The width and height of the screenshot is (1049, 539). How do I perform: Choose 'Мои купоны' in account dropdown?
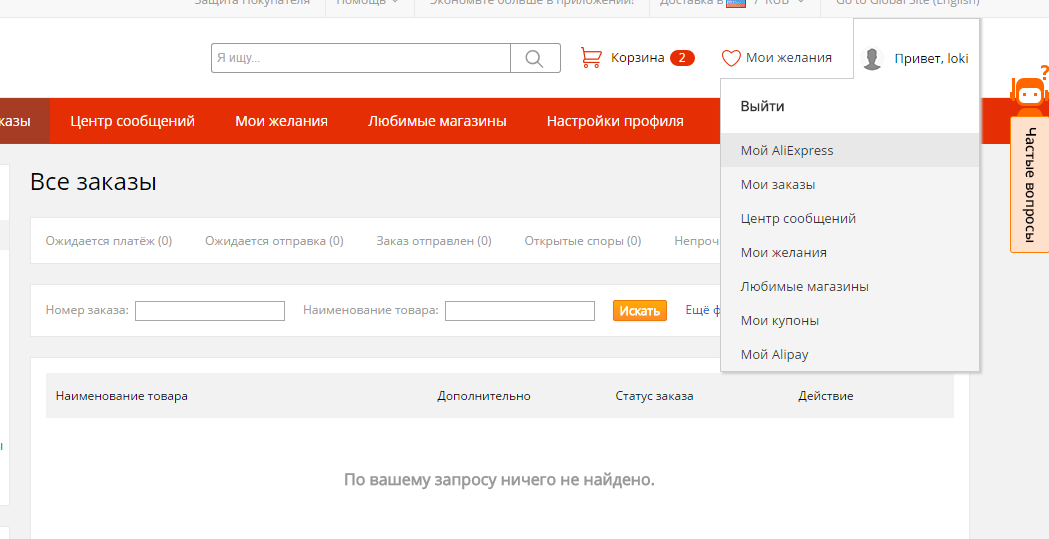tap(850, 320)
